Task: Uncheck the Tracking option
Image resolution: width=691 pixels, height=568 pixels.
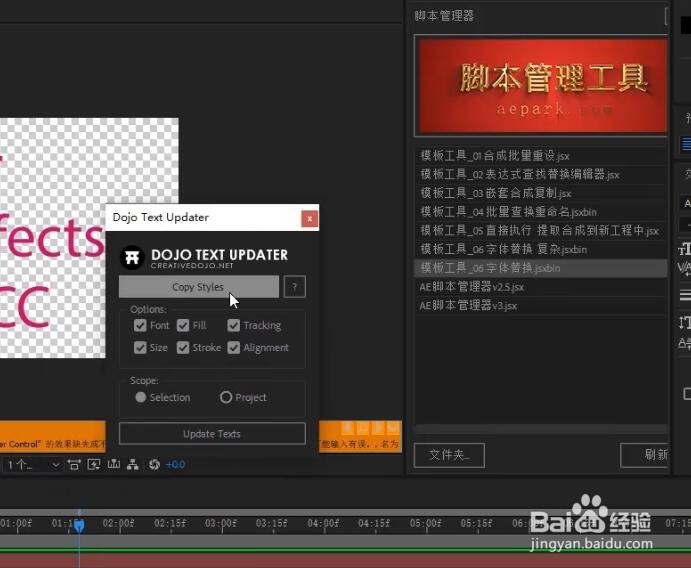Action: [x=234, y=325]
